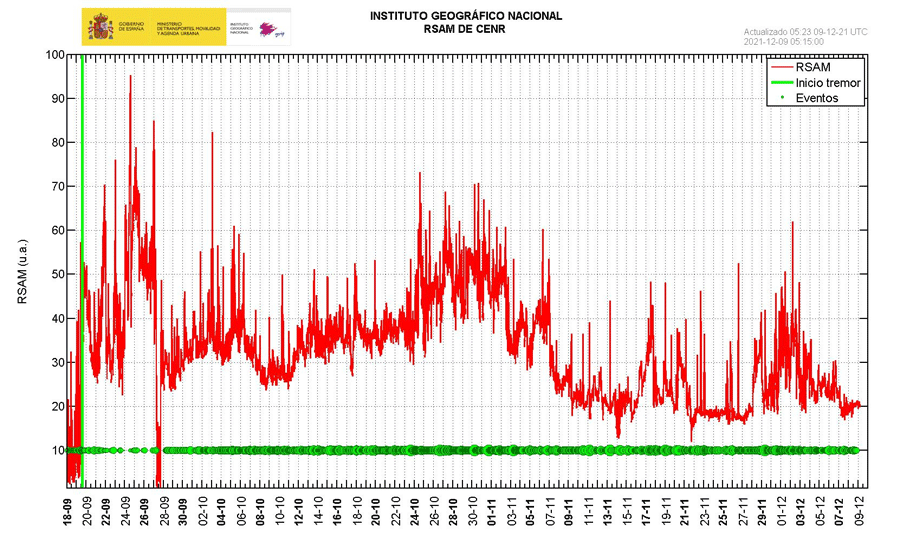Click the x-axis date label '22-10'

pos(395,512)
